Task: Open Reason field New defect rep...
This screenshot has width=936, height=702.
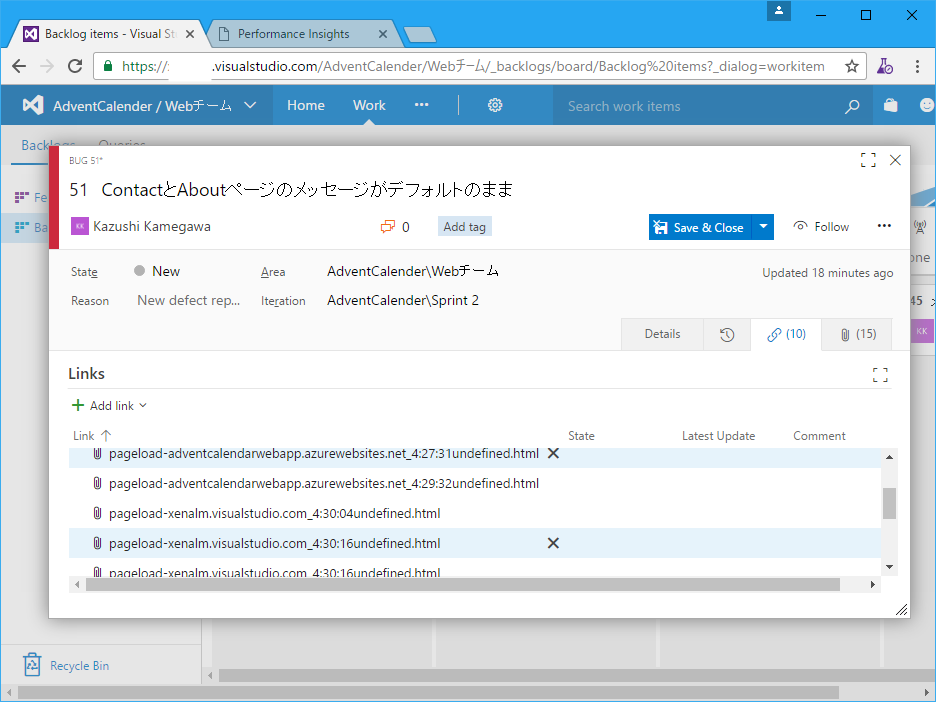Action: click(189, 301)
